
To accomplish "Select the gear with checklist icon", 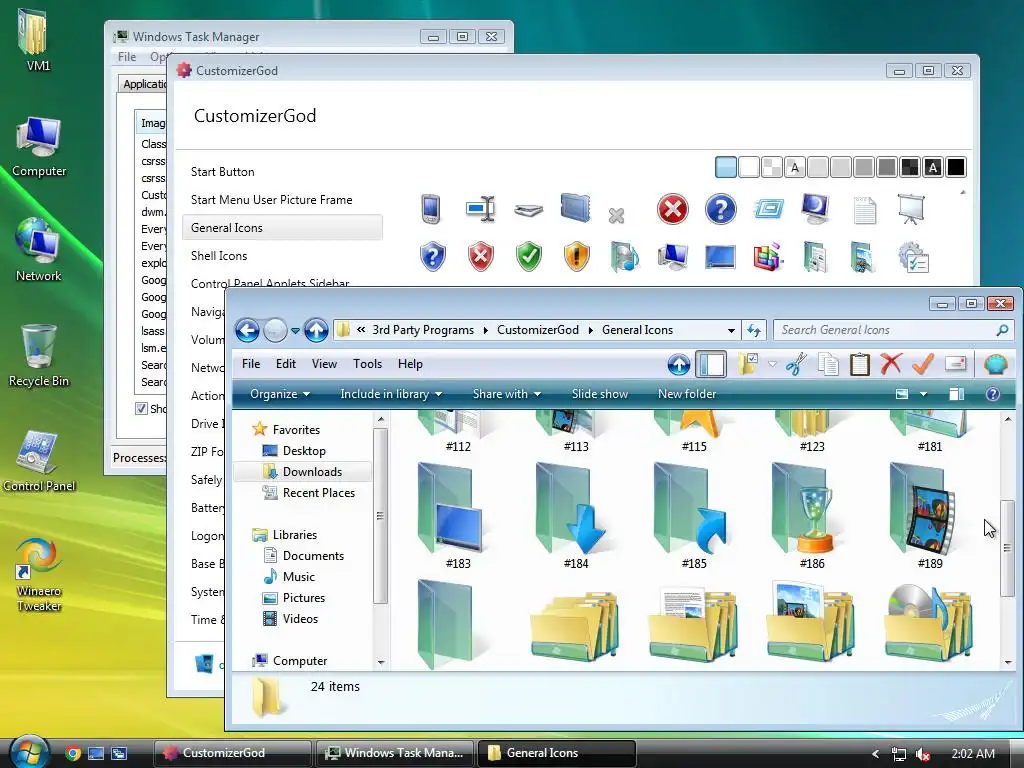I will coord(913,257).
